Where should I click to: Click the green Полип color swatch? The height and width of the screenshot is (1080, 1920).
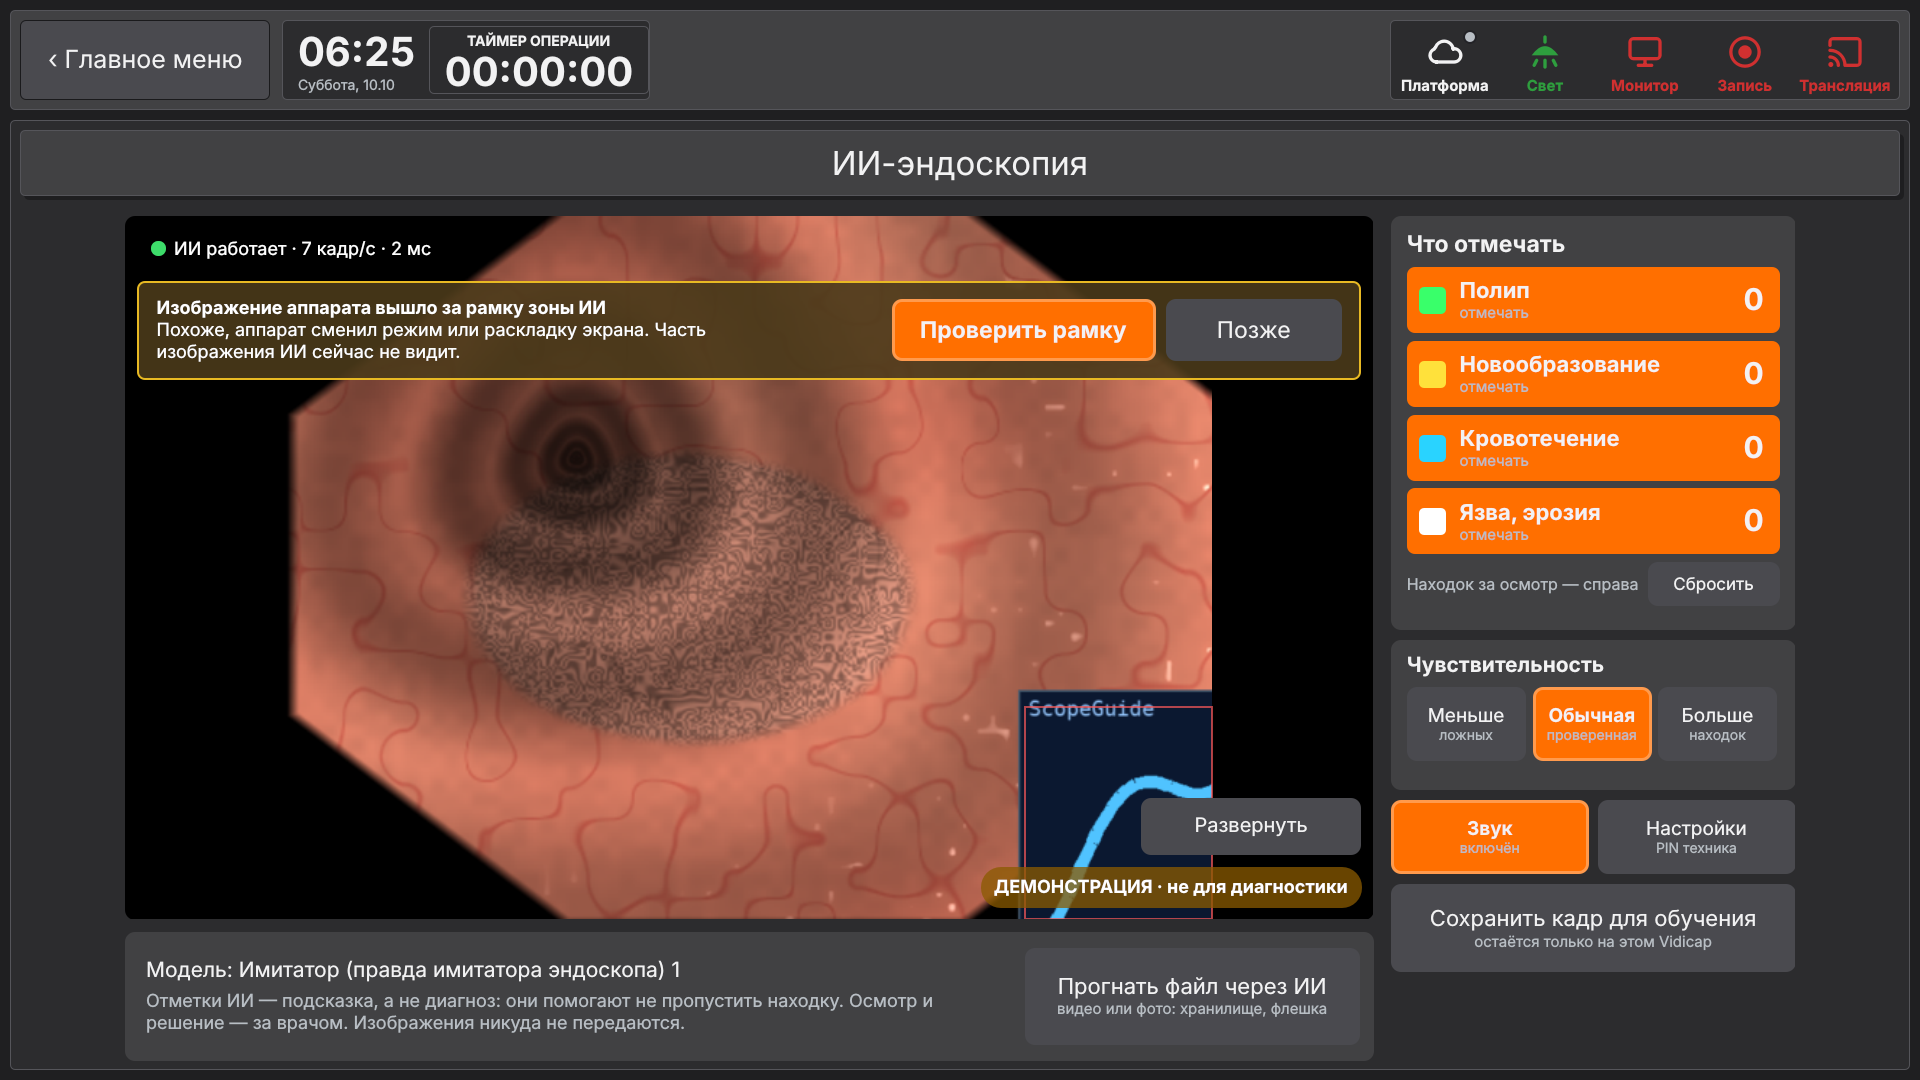pyautogui.click(x=1432, y=300)
